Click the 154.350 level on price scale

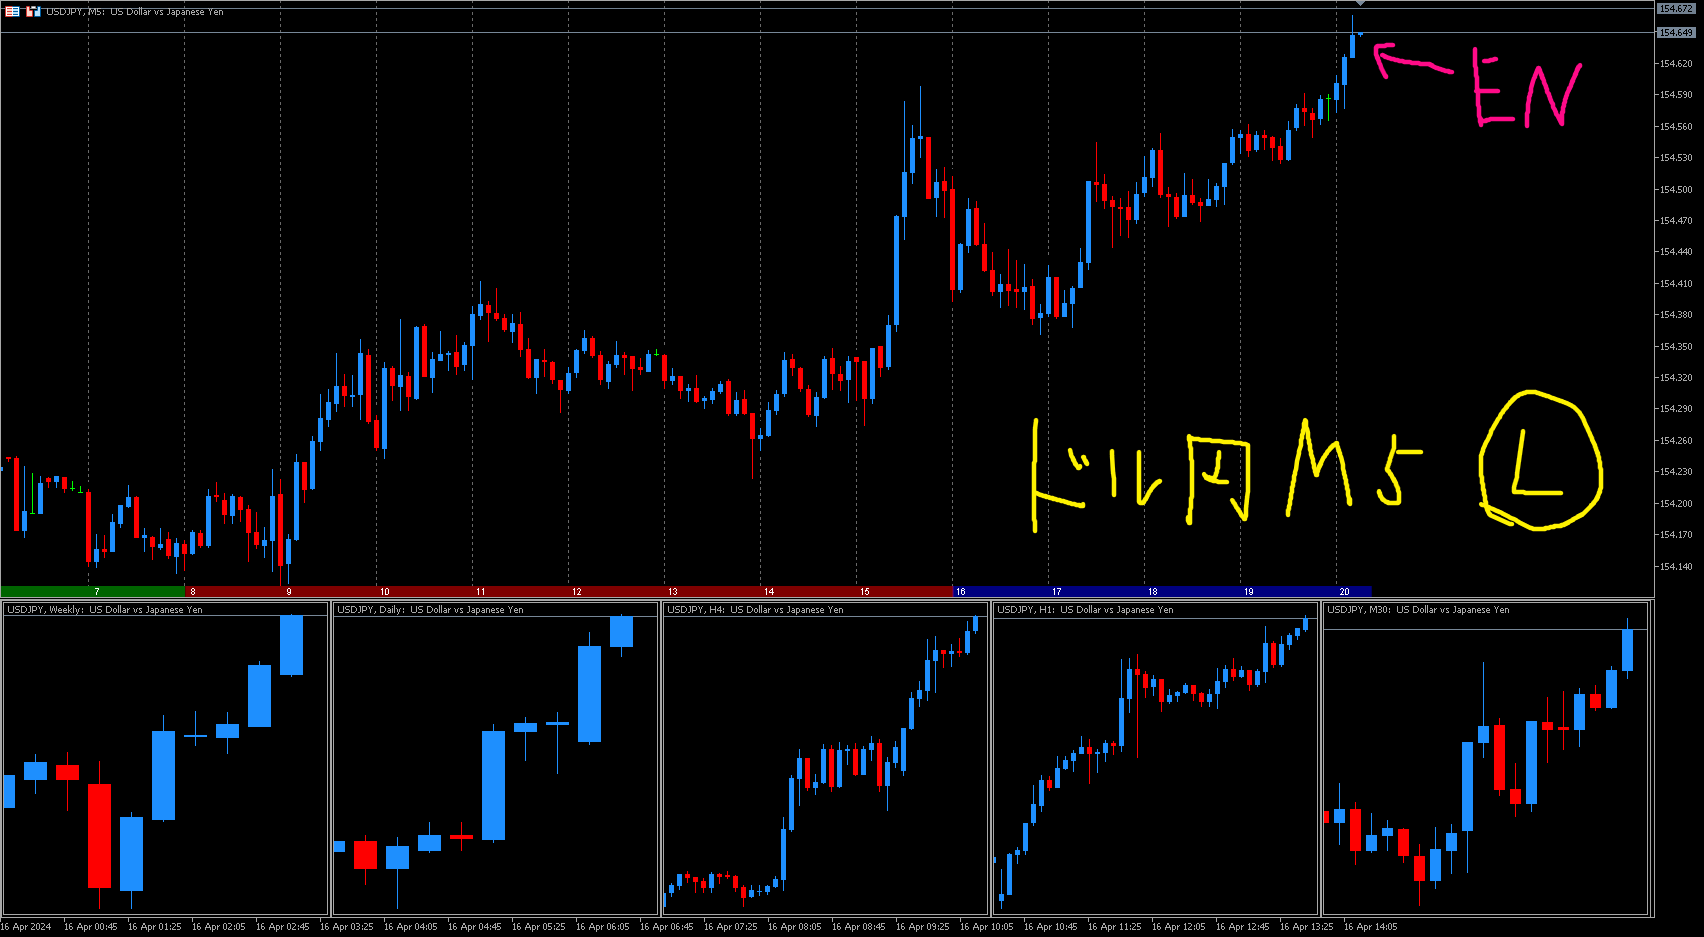tap(1676, 347)
